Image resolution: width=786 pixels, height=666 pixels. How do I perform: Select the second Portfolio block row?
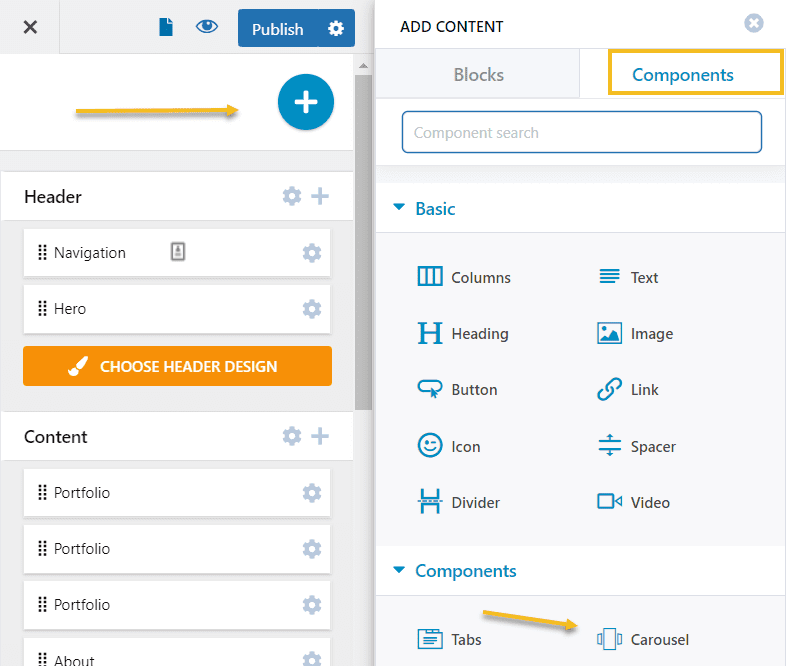(177, 549)
